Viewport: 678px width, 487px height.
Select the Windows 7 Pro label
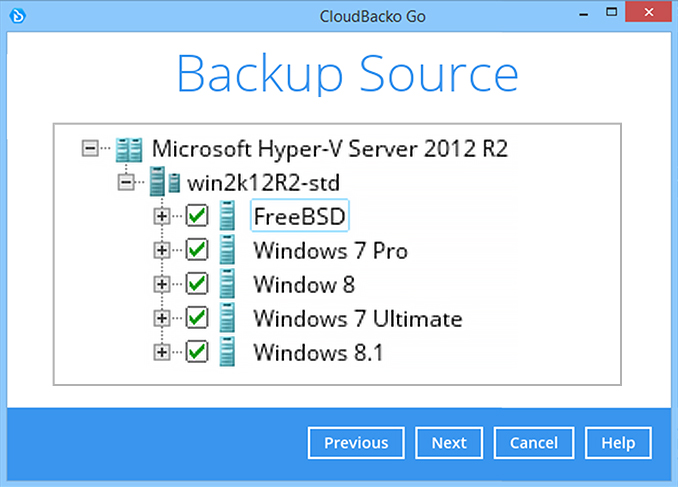pyautogui.click(x=331, y=250)
